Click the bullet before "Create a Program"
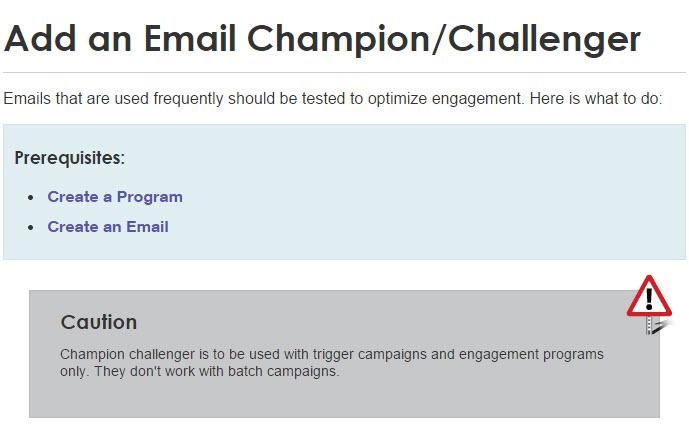The width and height of the screenshot is (689, 441). click(30, 198)
